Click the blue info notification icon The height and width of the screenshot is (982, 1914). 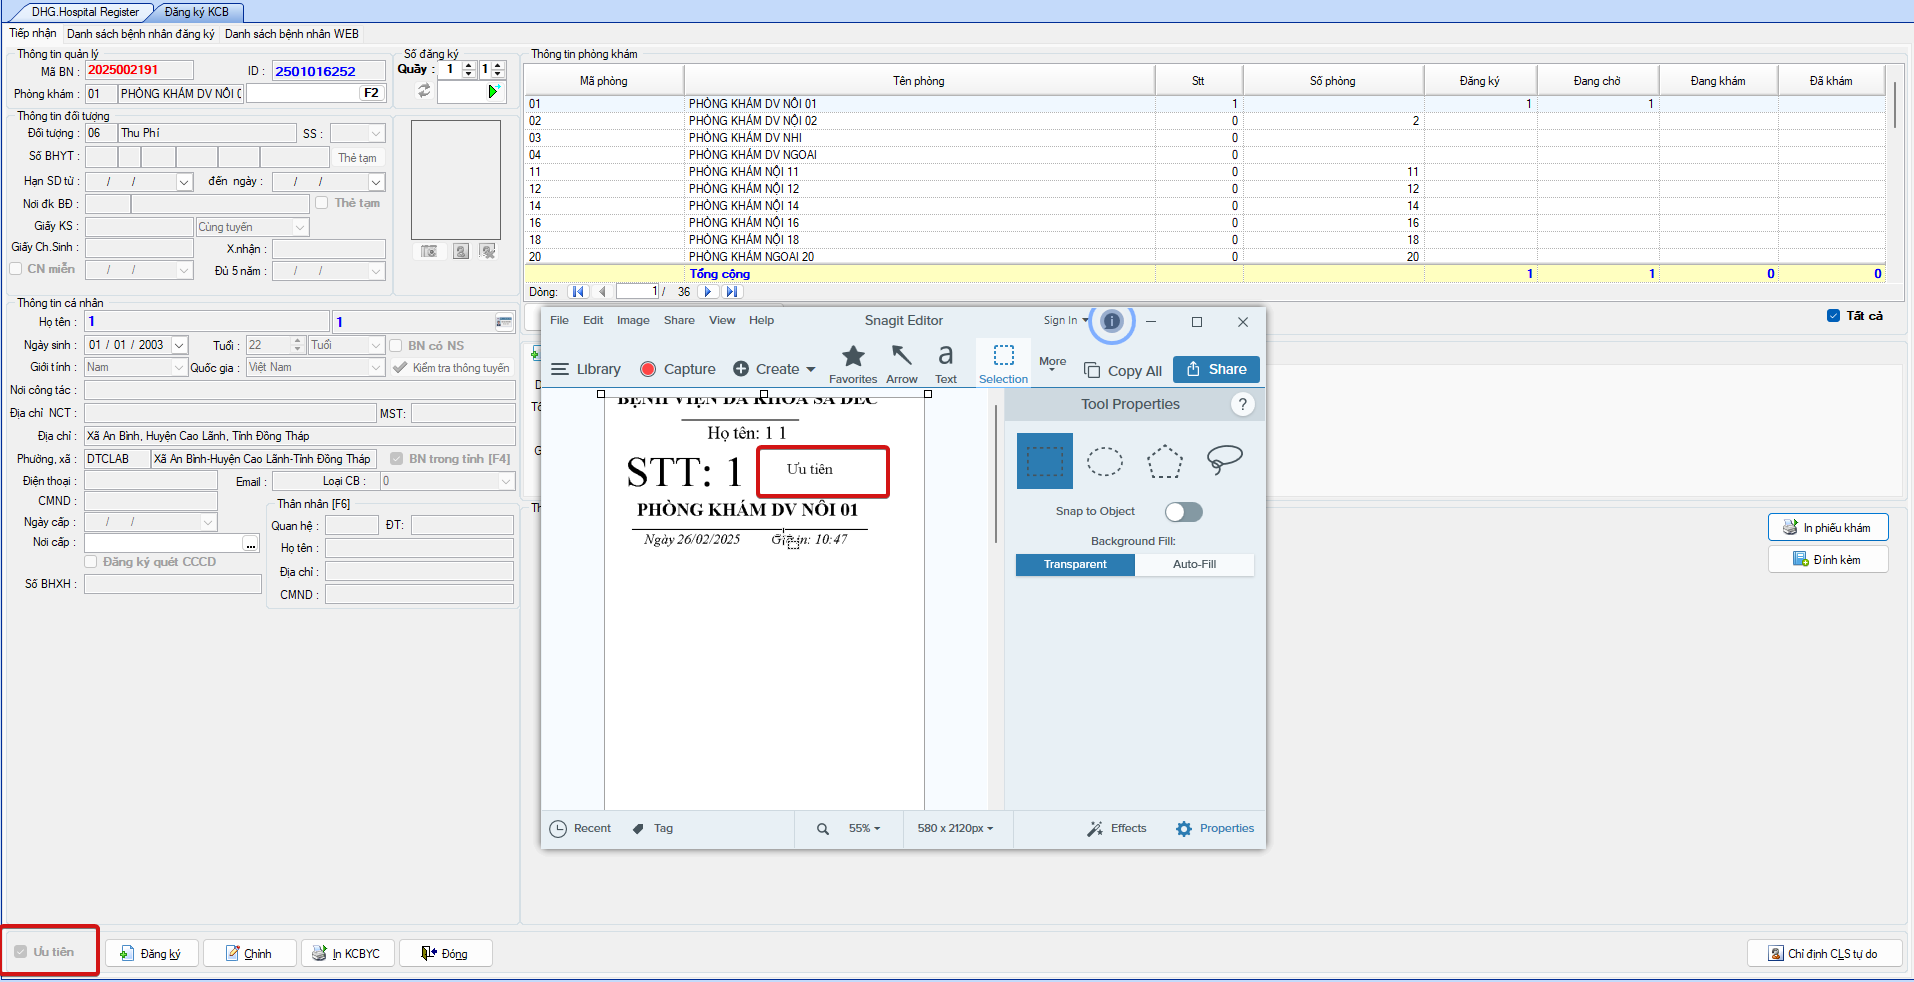tap(1112, 321)
